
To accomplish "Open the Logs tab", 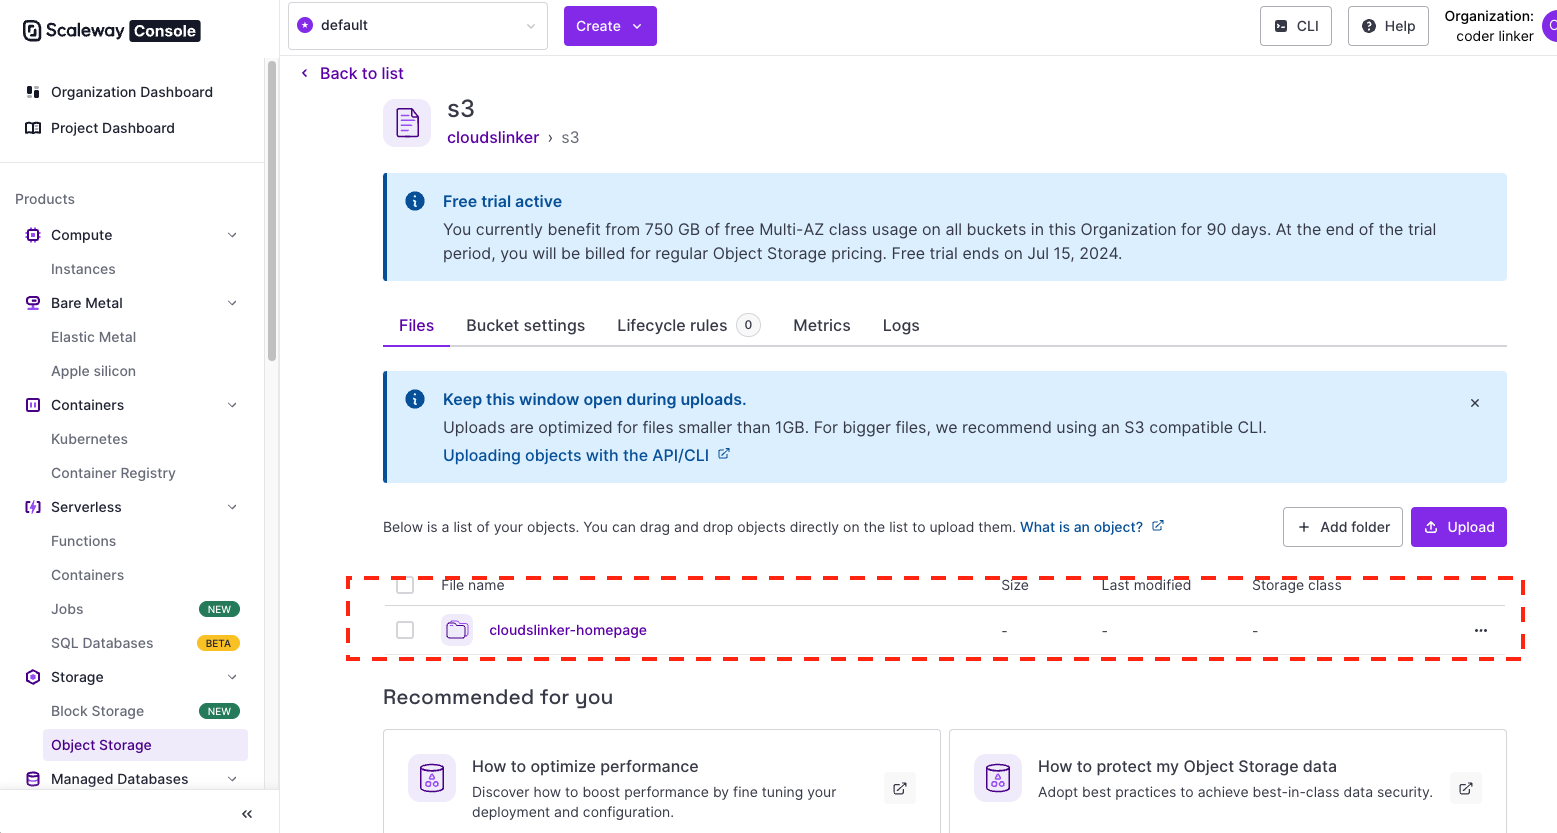I will click(901, 325).
